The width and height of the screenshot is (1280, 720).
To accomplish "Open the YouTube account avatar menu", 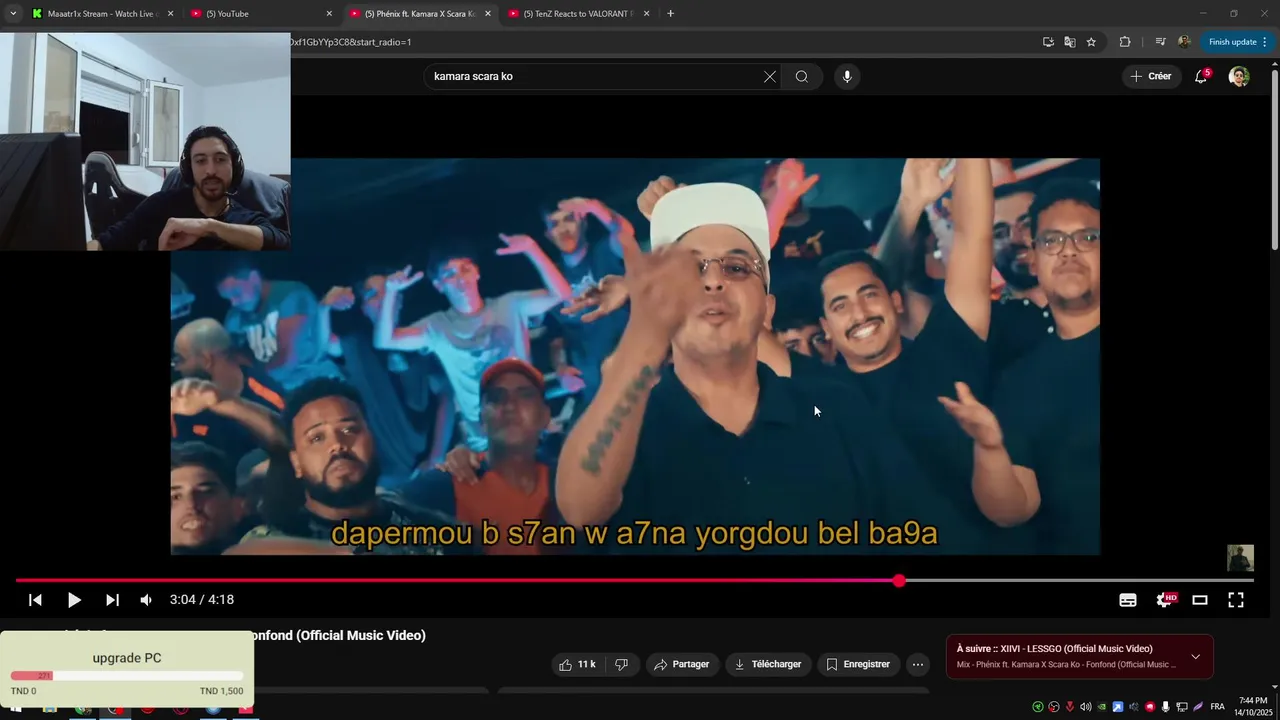I will pos(1239,77).
